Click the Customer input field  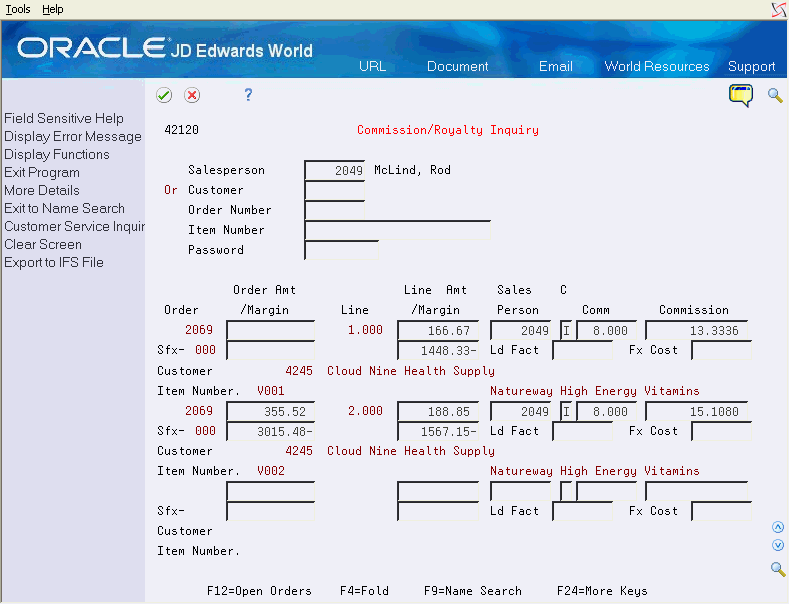click(335, 191)
